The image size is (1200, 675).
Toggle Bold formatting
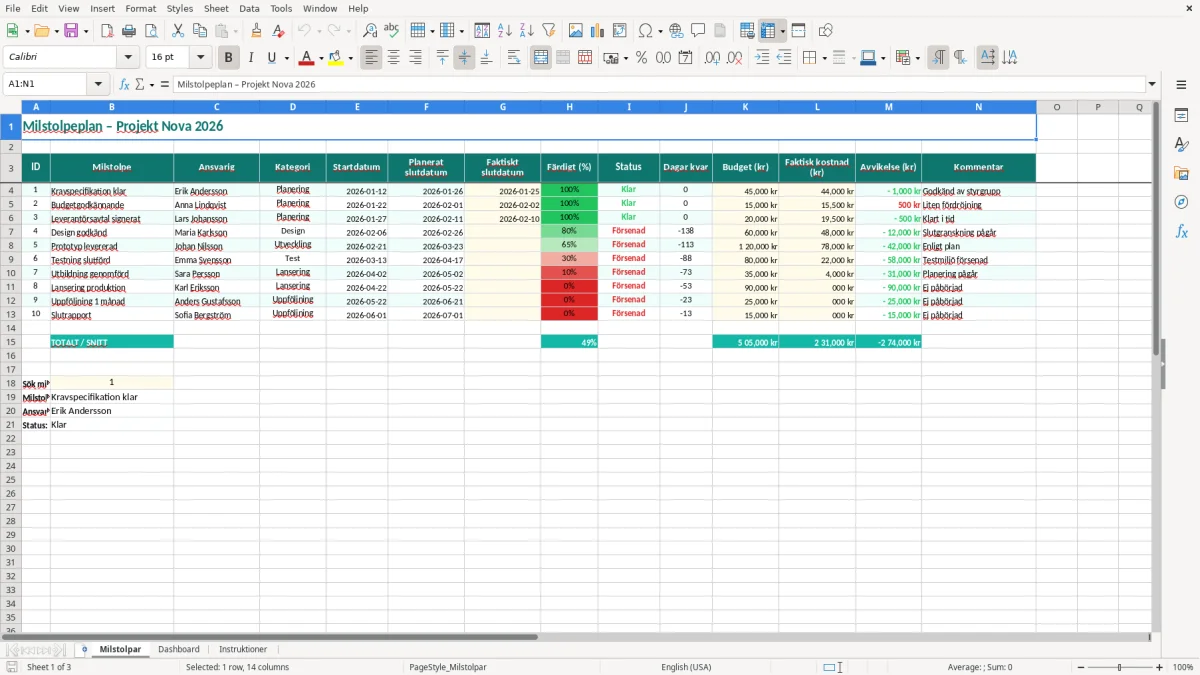coord(229,58)
